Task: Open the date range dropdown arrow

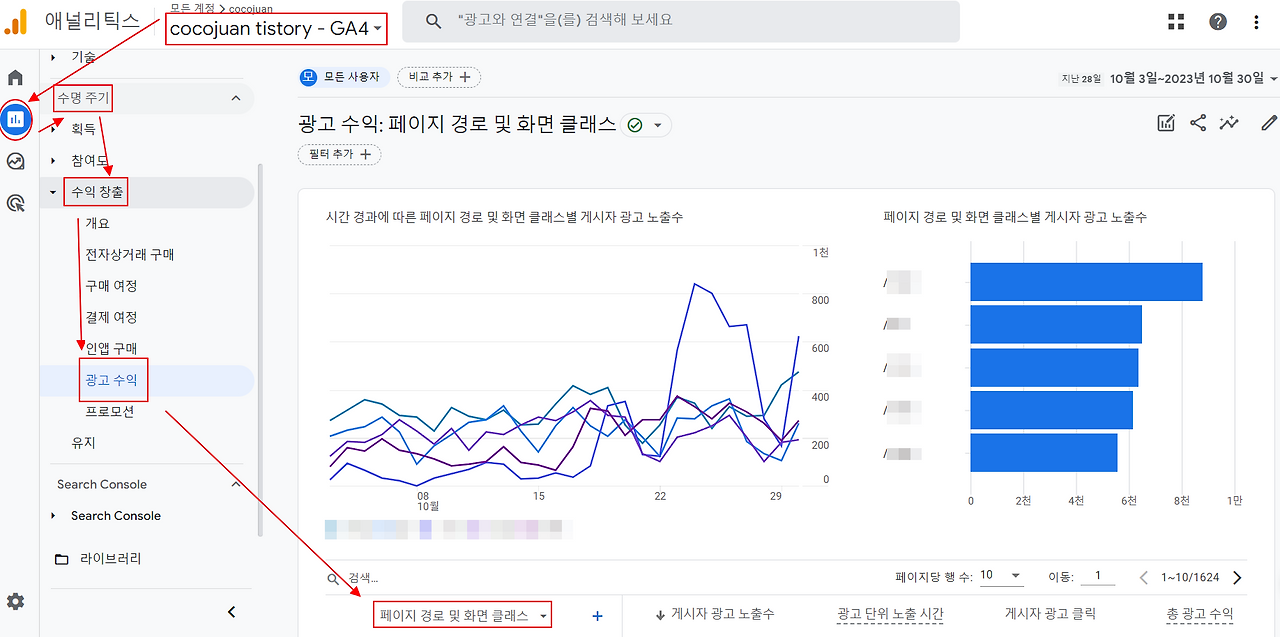Action: 1273,78
